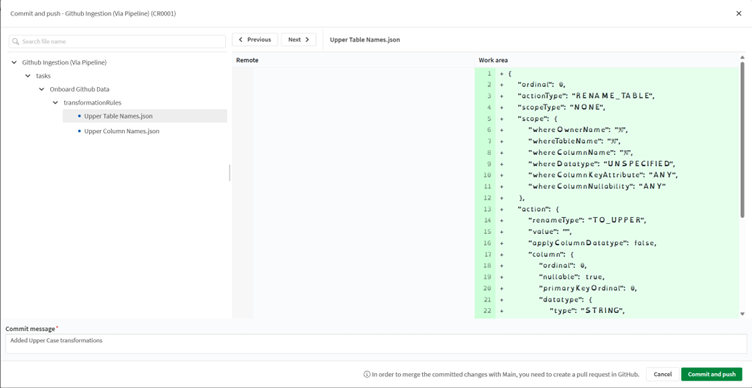The width and height of the screenshot is (752, 388).
Task: Click the Work area column header
Action: click(x=493, y=60)
